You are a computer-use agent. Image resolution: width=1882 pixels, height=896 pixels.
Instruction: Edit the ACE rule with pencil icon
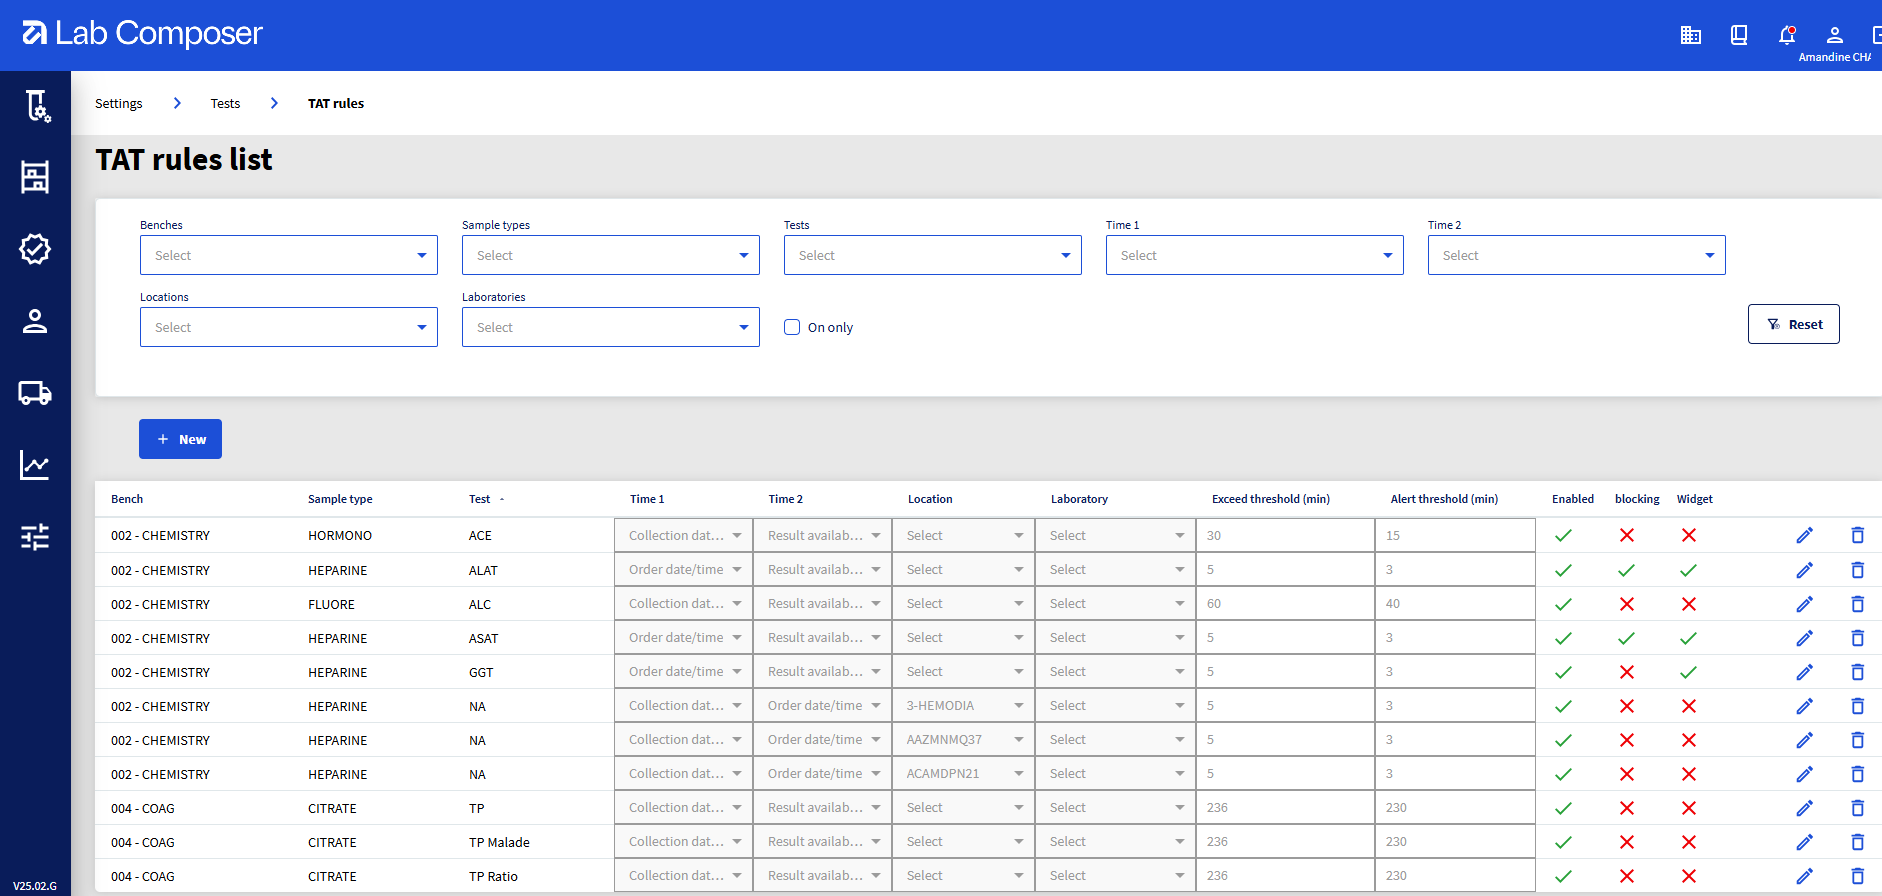[1804, 535]
